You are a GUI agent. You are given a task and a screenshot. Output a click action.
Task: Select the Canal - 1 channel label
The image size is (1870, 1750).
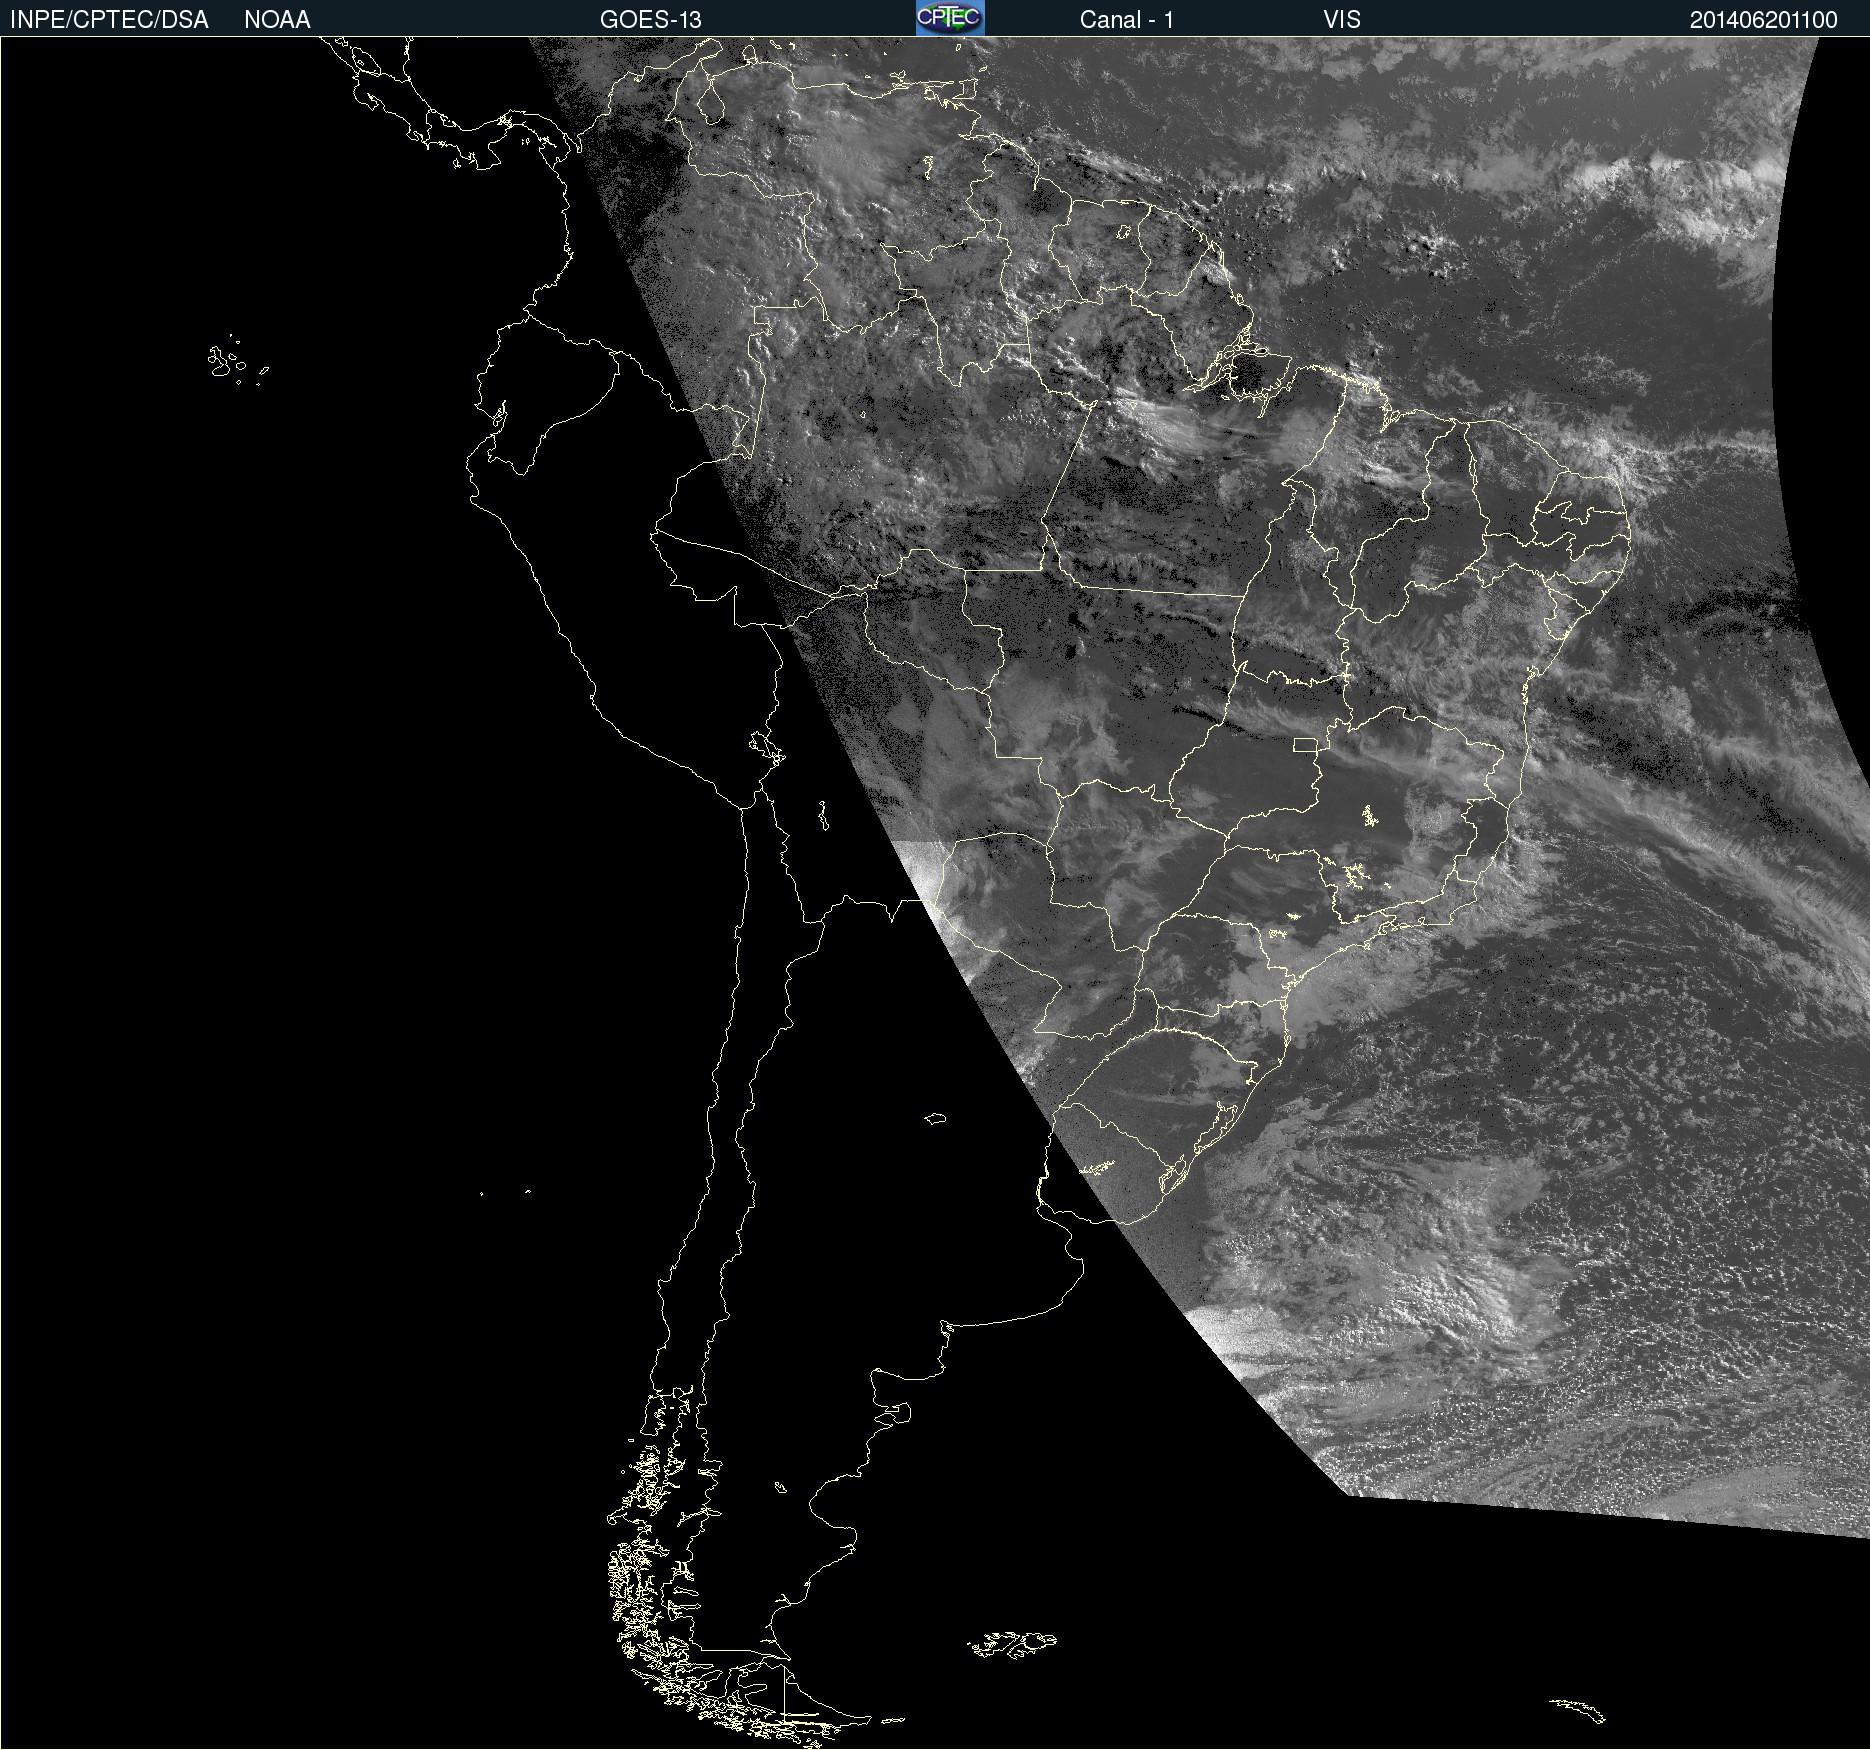pos(1126,20)
